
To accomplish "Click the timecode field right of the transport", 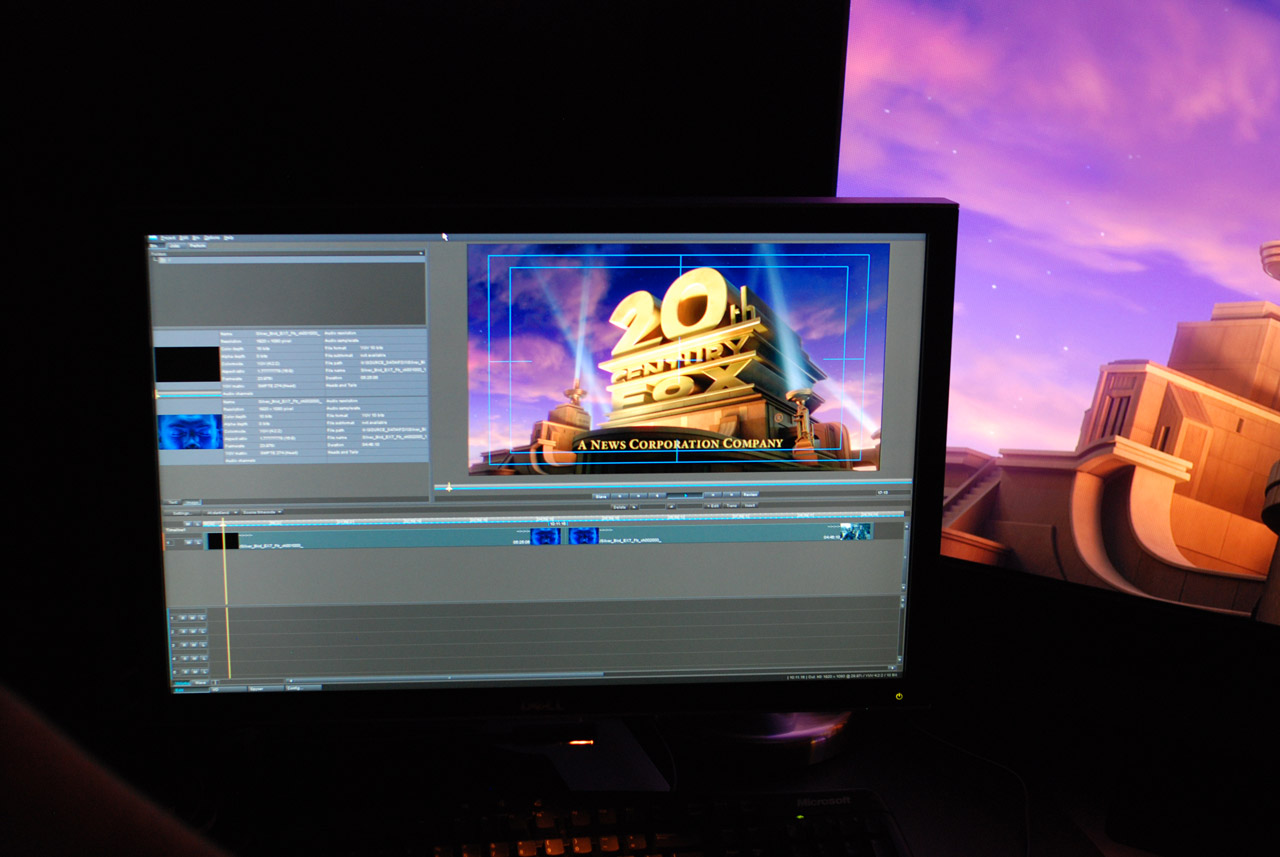I will pyautogui.click(x=893, y=492).
